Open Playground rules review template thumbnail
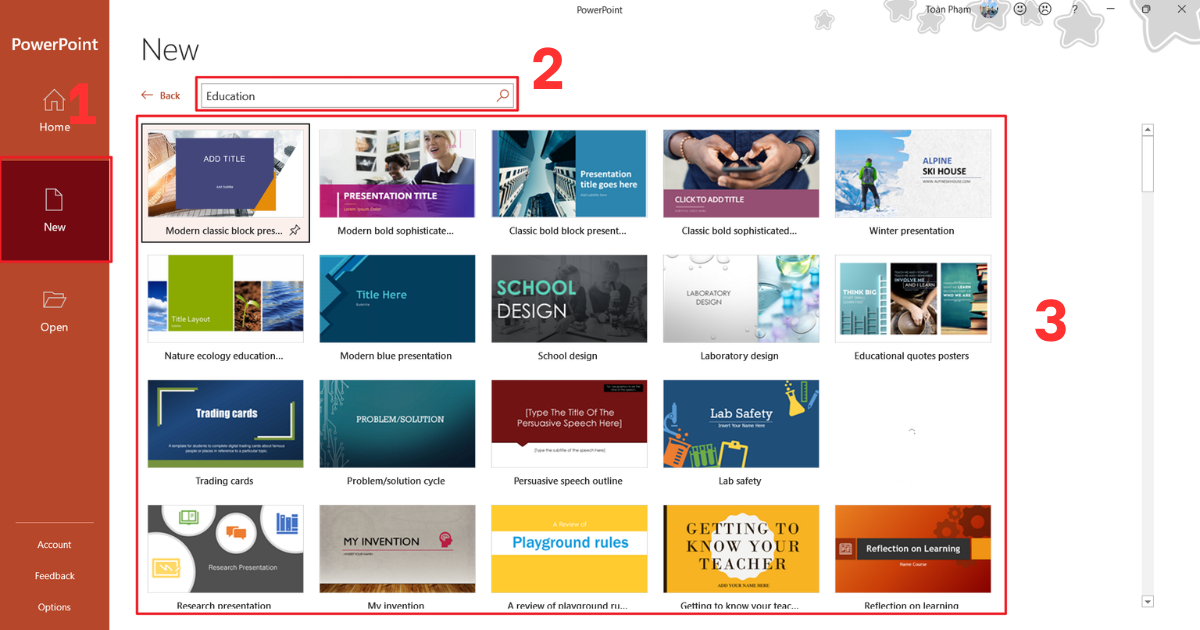1200x630 pixels. click(569, 549)
